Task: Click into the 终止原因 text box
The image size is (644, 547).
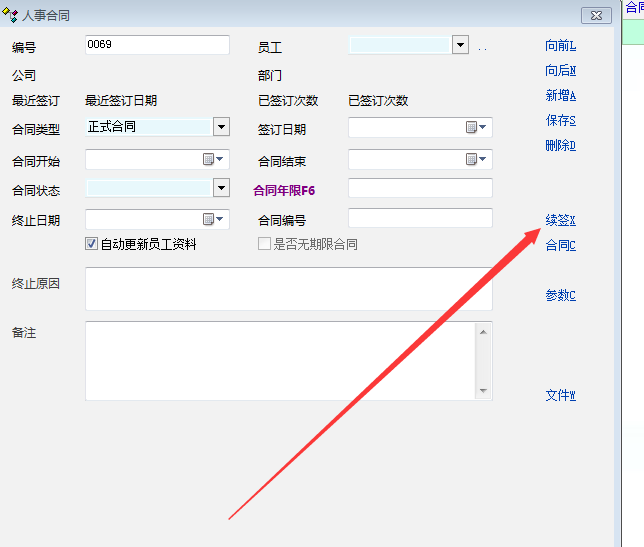Action: [288, 288]
